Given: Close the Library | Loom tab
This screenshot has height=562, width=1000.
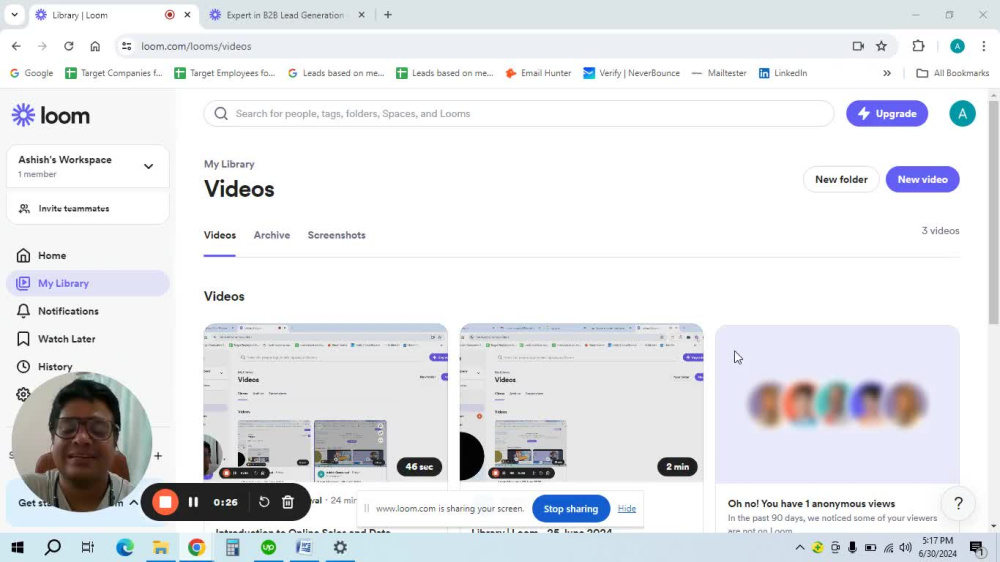Looking at the screenshot, I should (x=187, y=15).
